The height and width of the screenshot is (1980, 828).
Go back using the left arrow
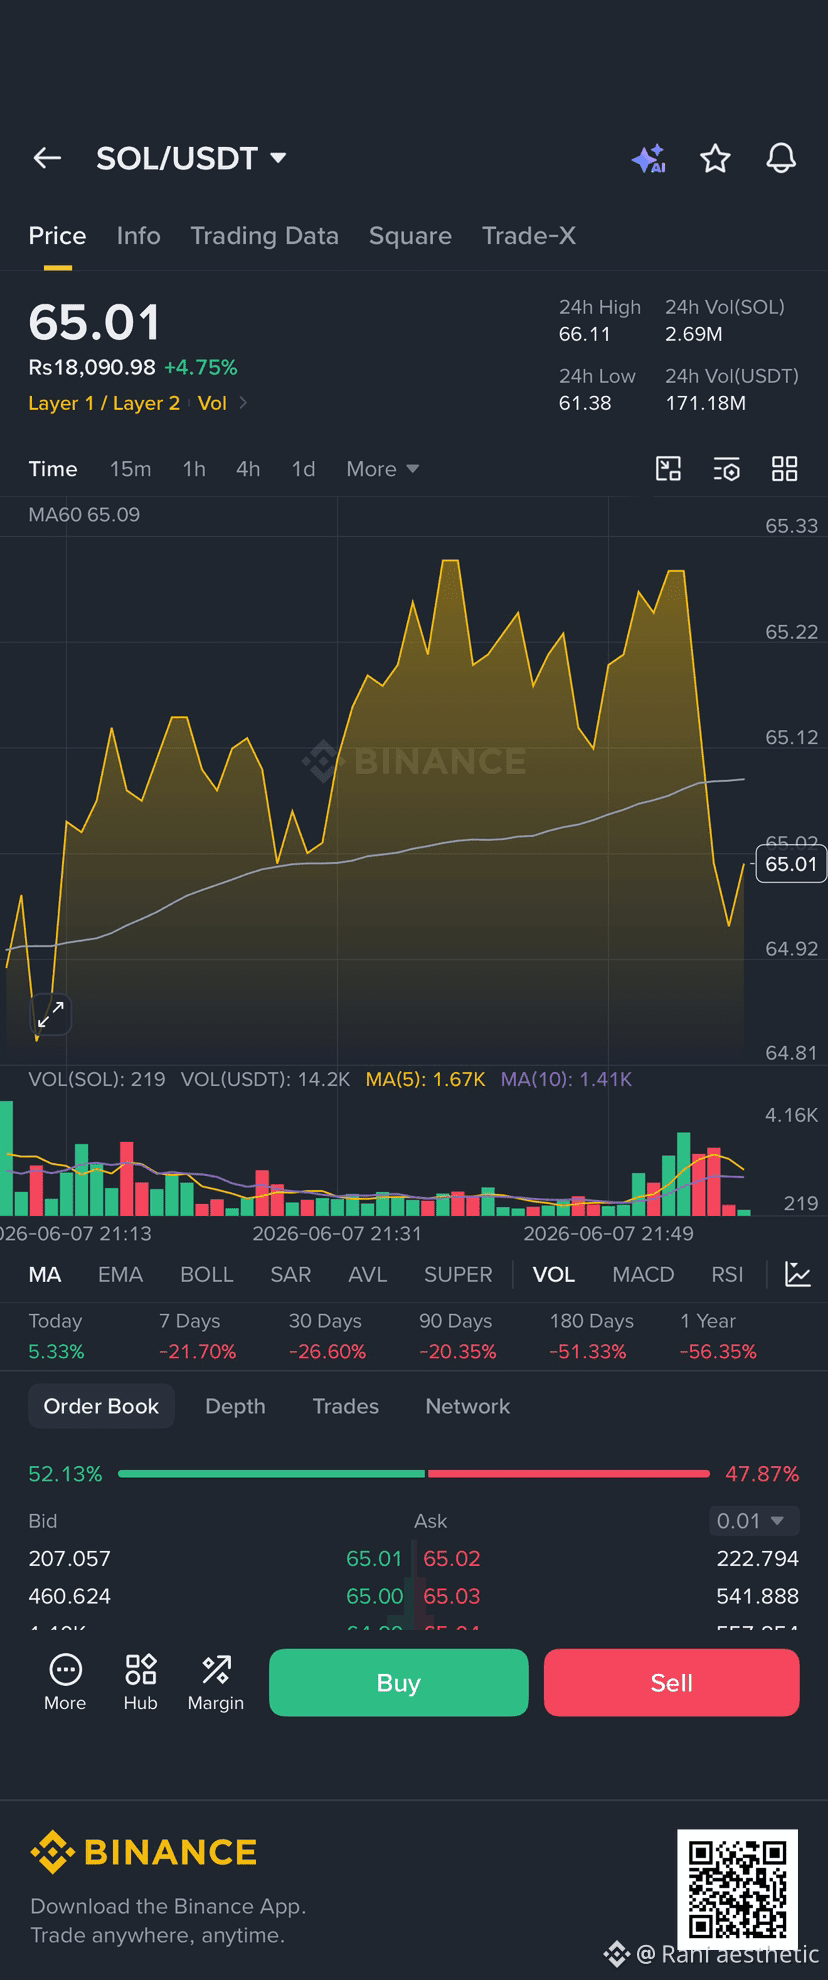[47, 158]
